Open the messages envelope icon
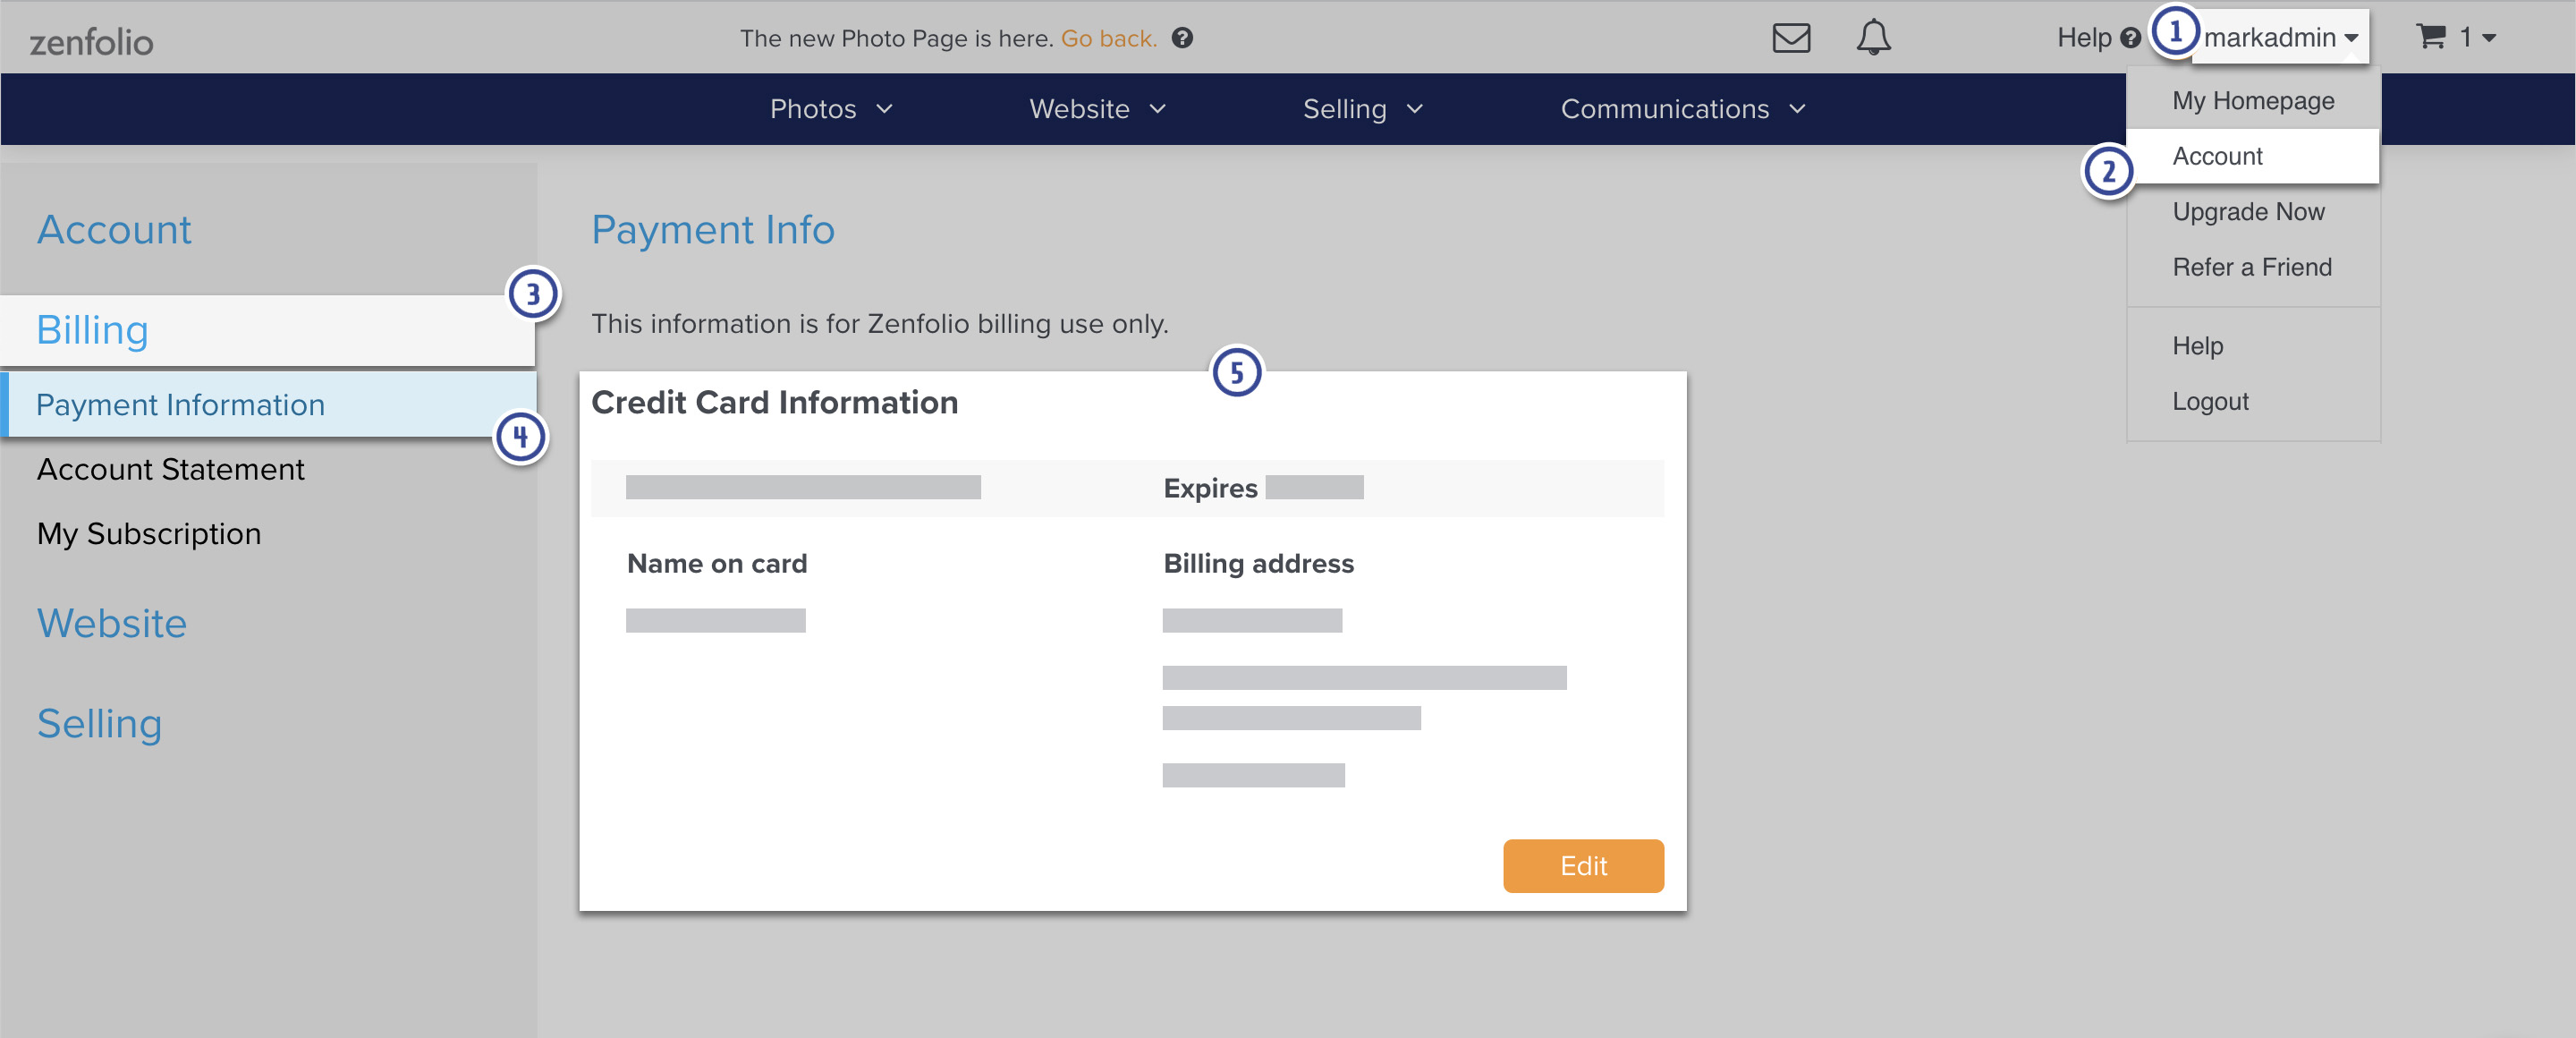 point(1790,38)
